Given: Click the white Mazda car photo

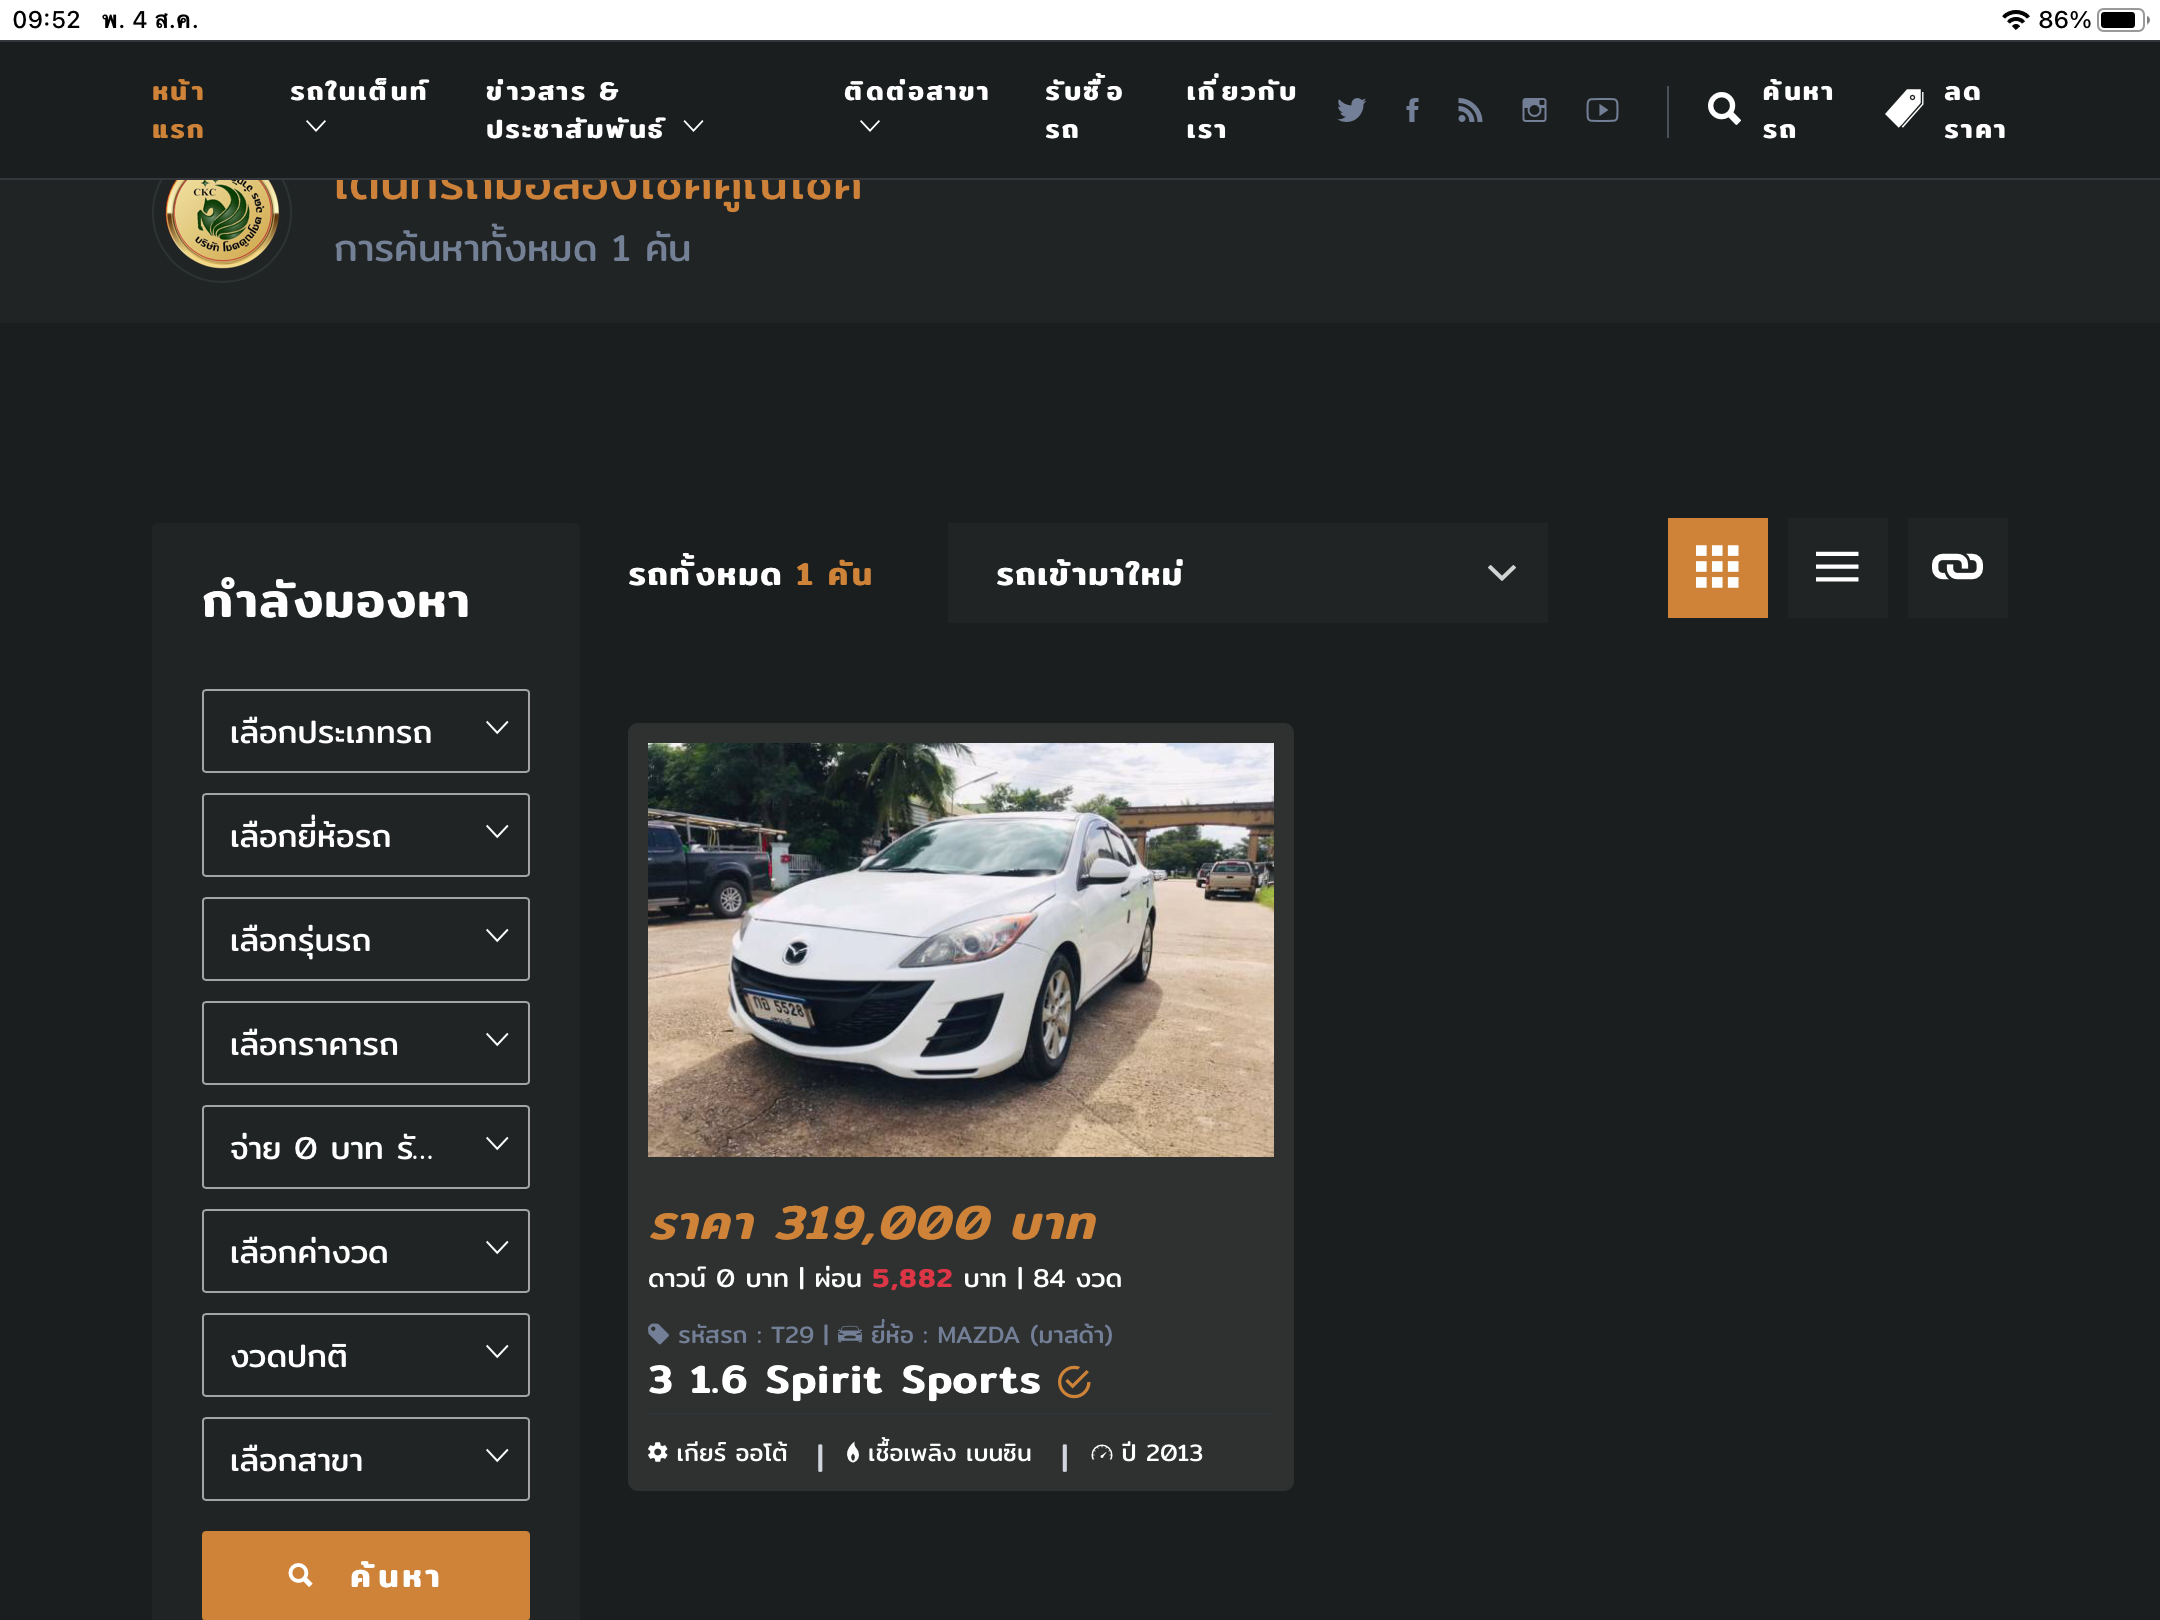Looking at the screenshot, I should tap(960, 950).
